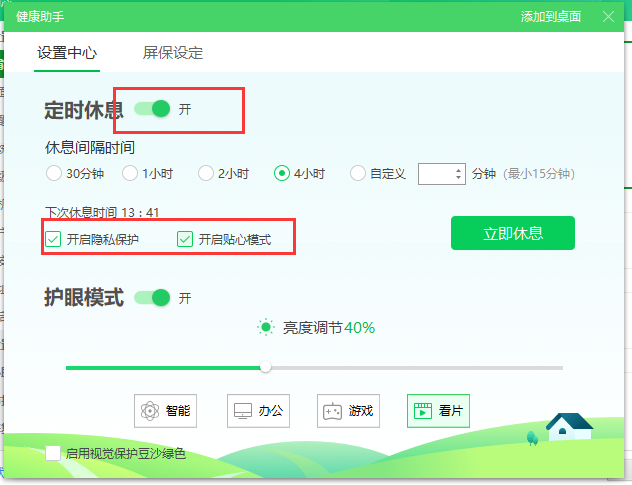Click the 健康助手 window title

[40, 17]
